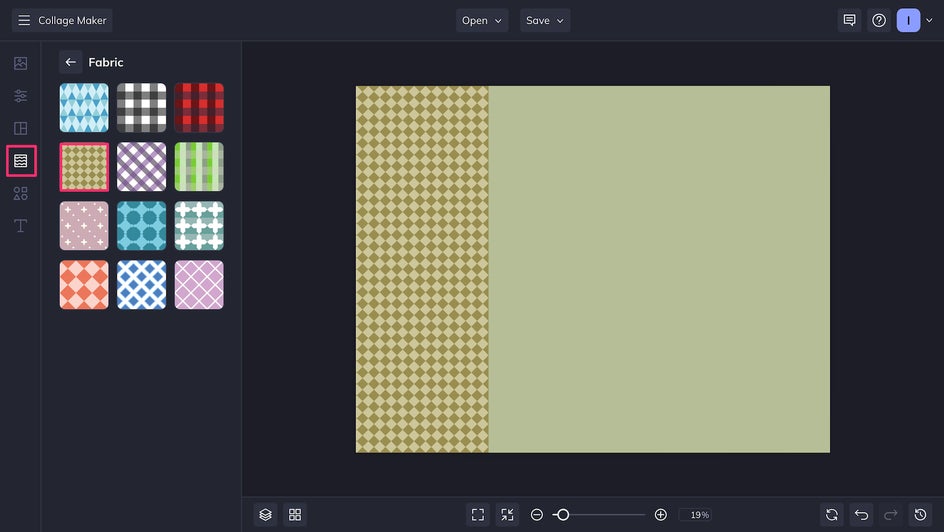Viewport: 944px width, 532px height.
Task: Select the pink plus-sign pattern
Action: pyautogui.click(x=84, y=226)
